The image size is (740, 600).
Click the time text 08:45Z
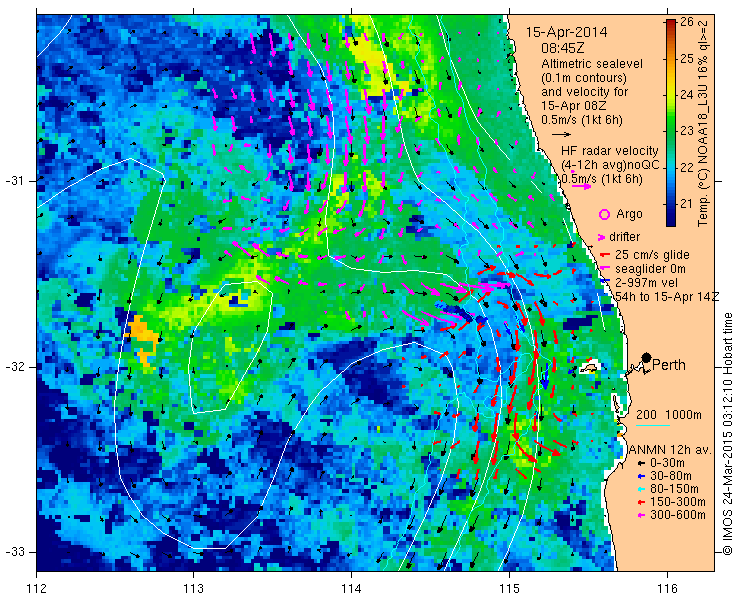pyautogui.click(x=563, y=48)
